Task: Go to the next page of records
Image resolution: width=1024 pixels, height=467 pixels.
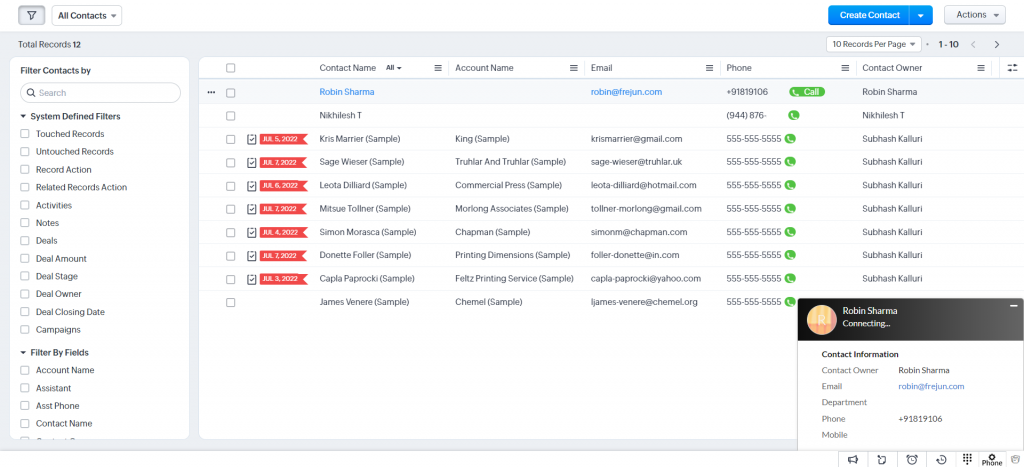Action: [x=997, y=44]
